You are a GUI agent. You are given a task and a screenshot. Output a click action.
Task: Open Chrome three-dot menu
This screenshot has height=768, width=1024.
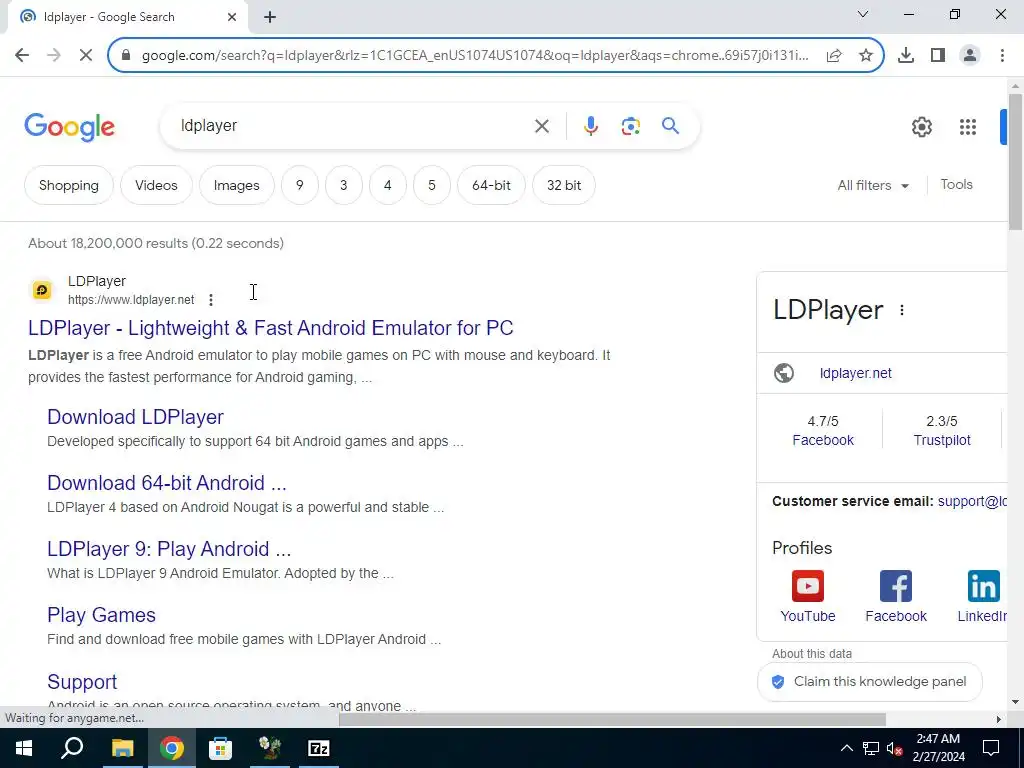coord(1002,56)
